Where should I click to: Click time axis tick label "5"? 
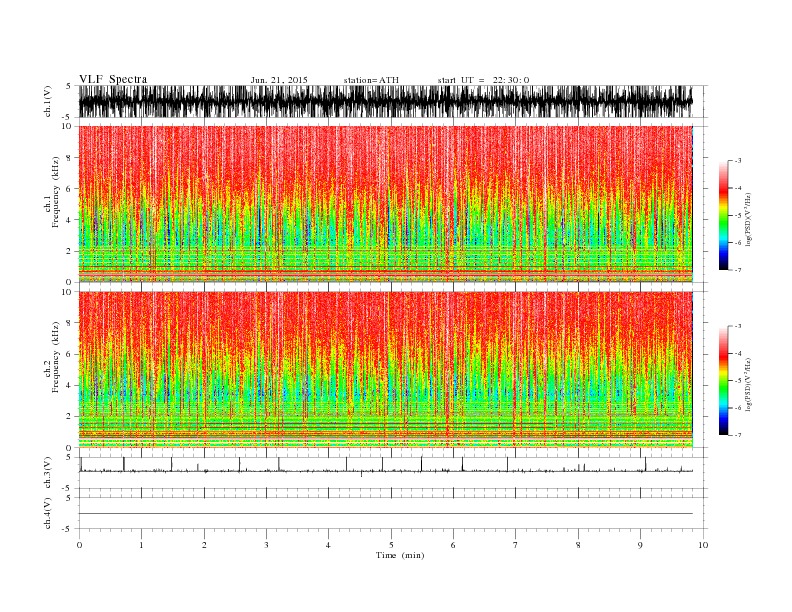coord(391,545)
